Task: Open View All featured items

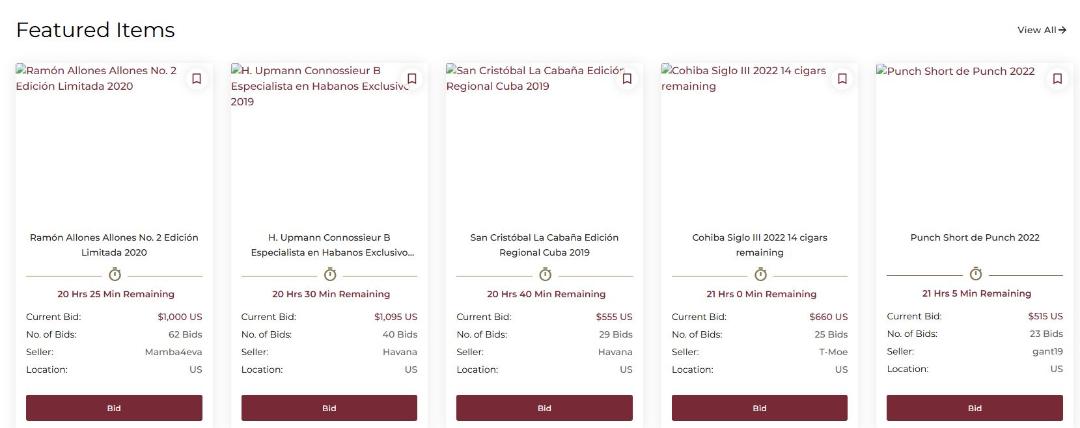Action: click(x=1041, y=30)
